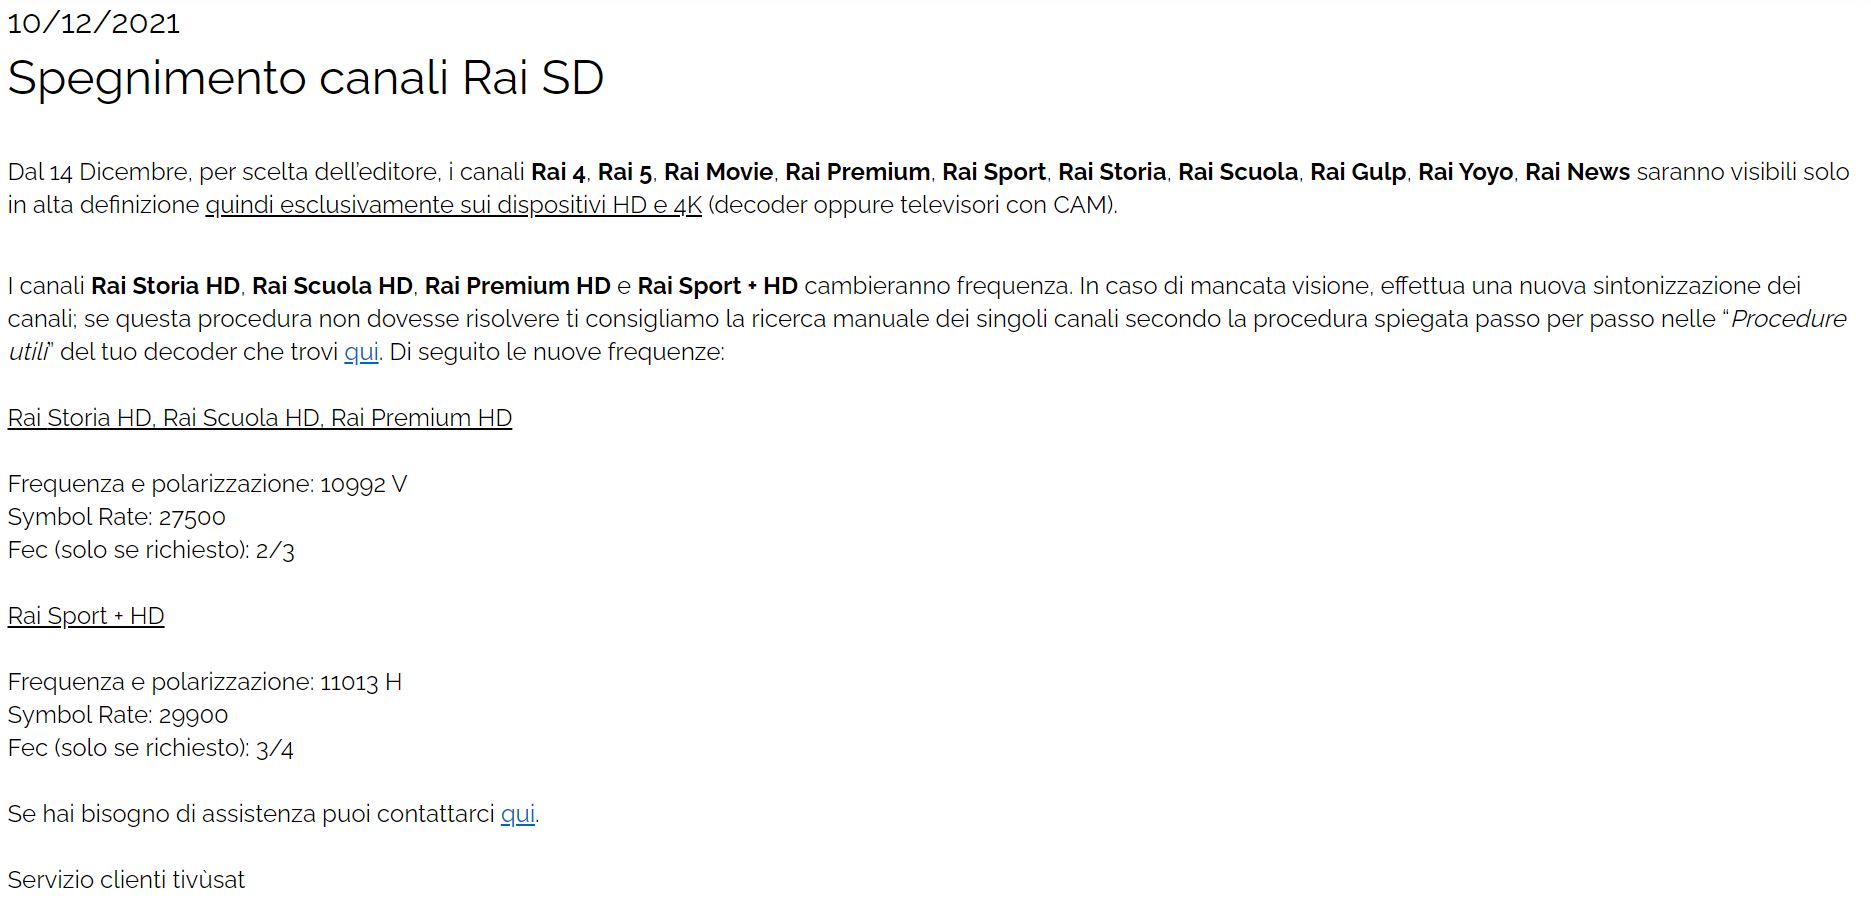Click underlined 'quindi esclusivamente sui dispositivi HD e 4K'

[453, 205]
